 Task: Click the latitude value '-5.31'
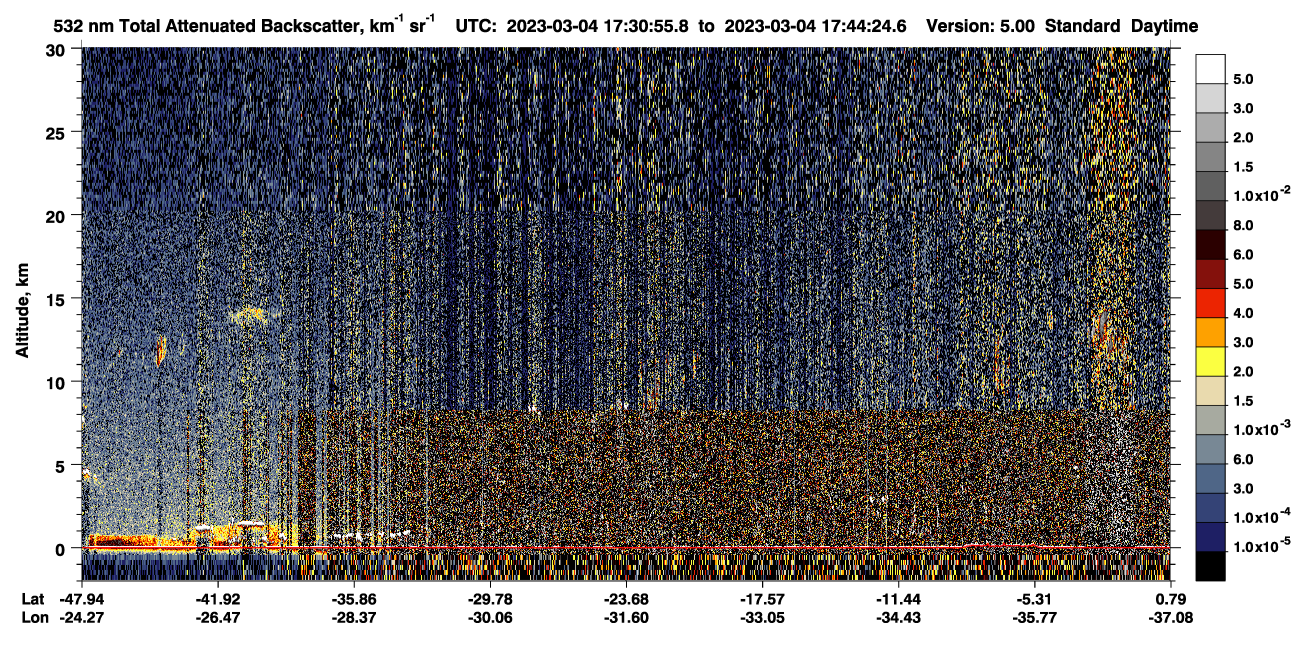1034,599
